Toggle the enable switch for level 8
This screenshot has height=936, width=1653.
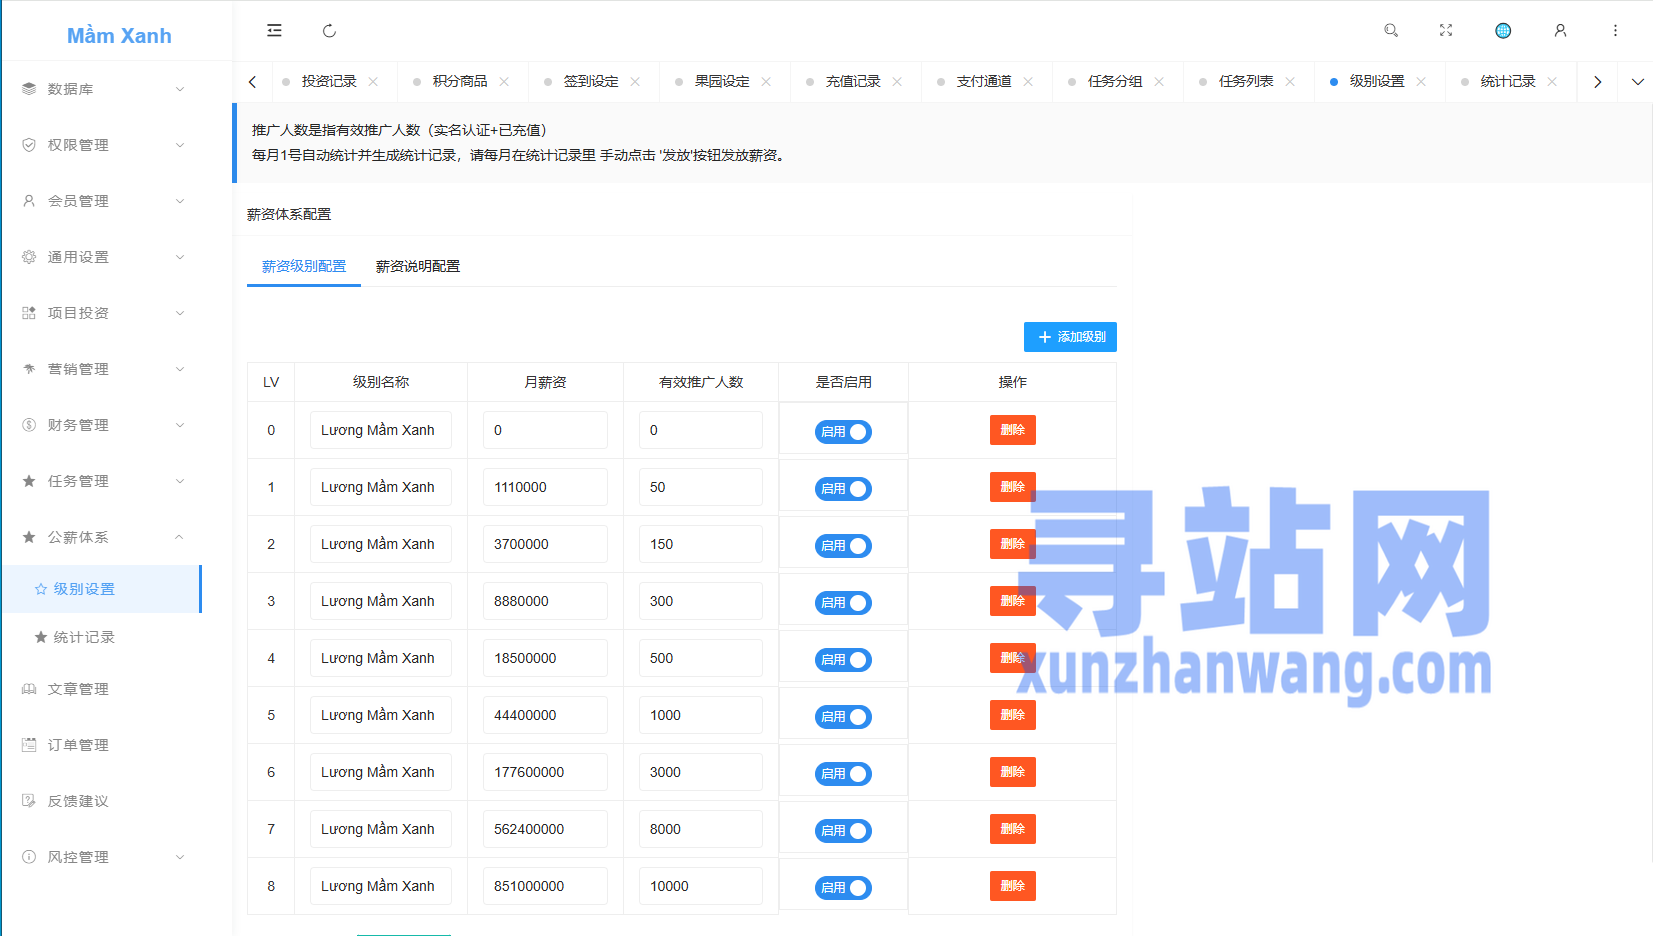[x=843, y=888]
